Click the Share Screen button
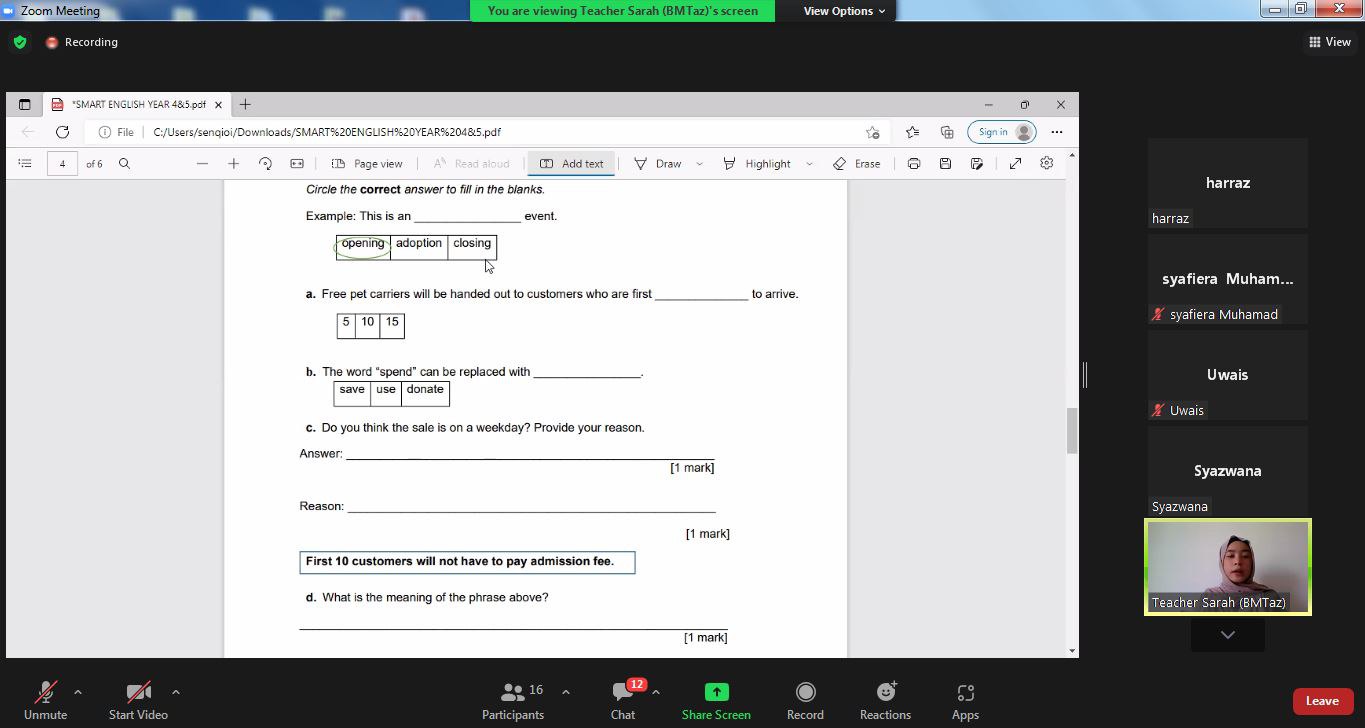This screenshot has width=1365, height=728. tap(716, 700)
